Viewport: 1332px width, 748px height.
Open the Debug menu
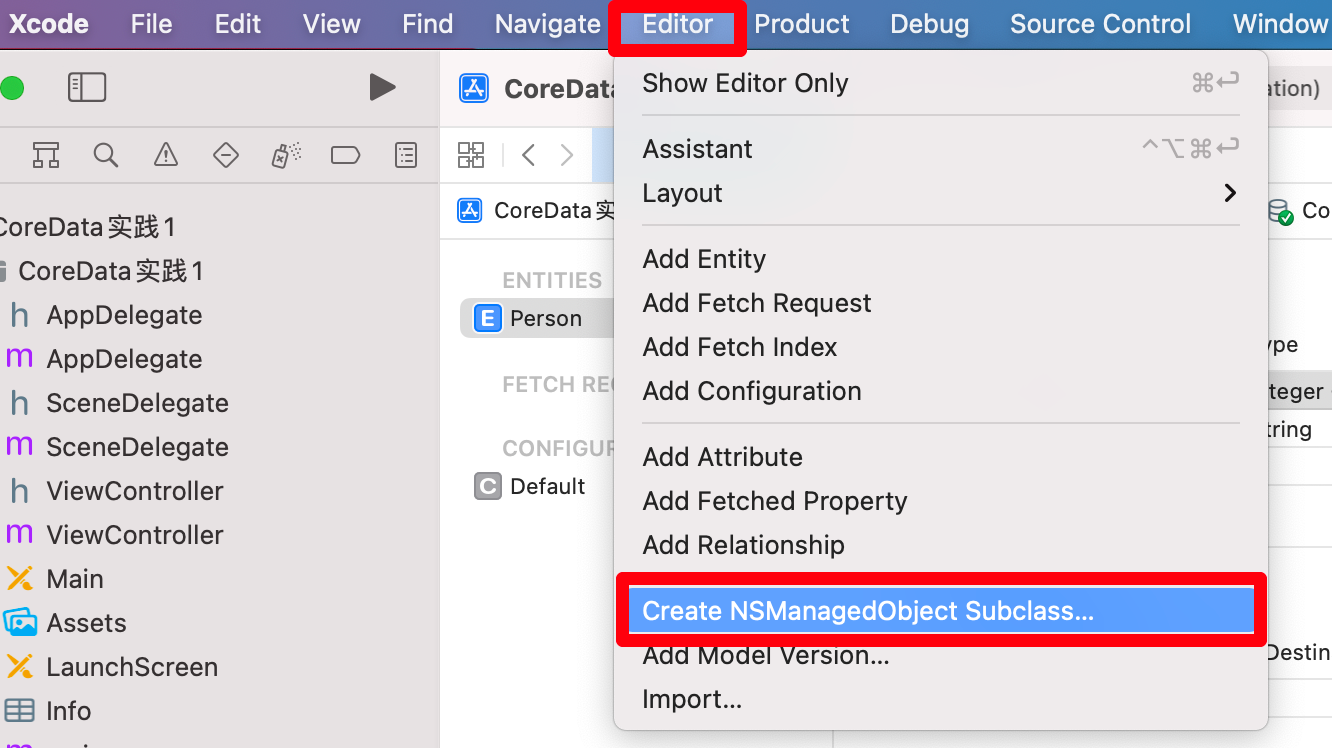[x=930, y=24]
